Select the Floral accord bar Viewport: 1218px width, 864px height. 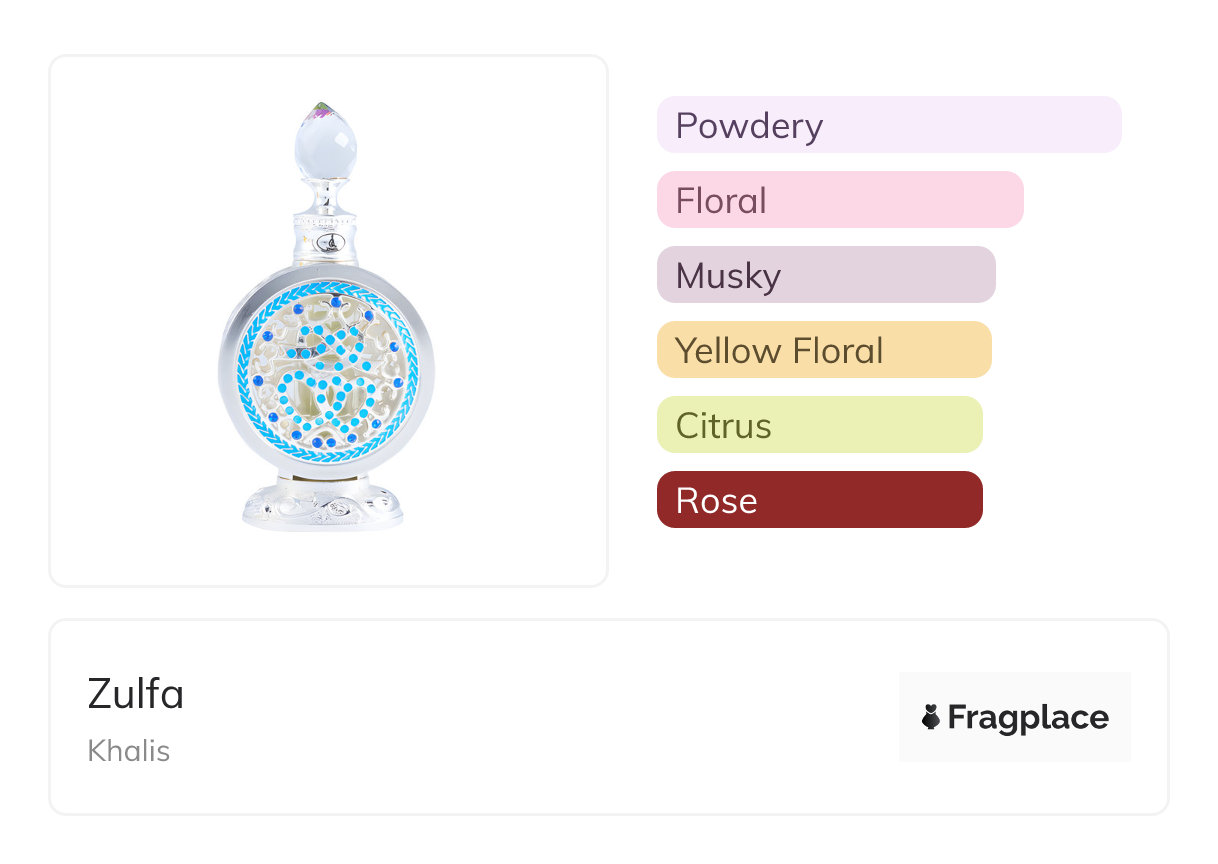(x=839, y=200)
